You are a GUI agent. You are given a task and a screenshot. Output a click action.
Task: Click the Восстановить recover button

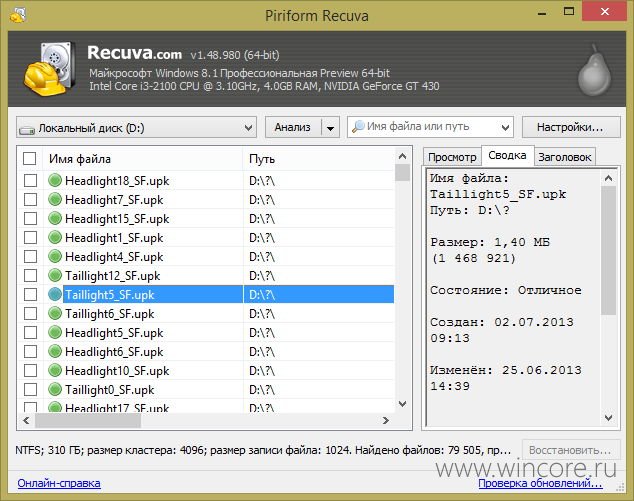click(571, 450)
